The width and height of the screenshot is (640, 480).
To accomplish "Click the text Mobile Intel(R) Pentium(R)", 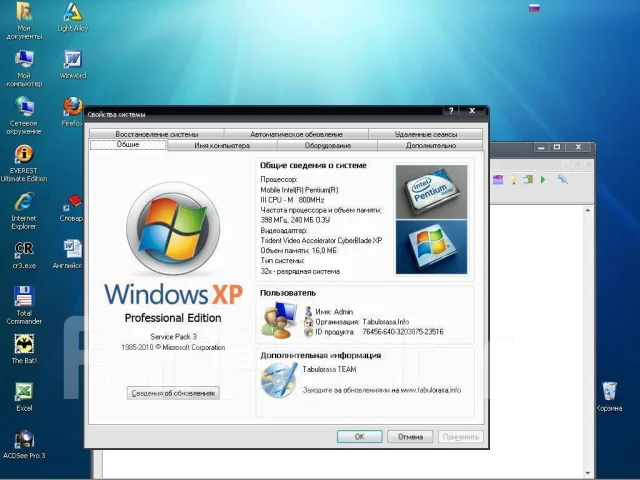I will coord(299,190).
